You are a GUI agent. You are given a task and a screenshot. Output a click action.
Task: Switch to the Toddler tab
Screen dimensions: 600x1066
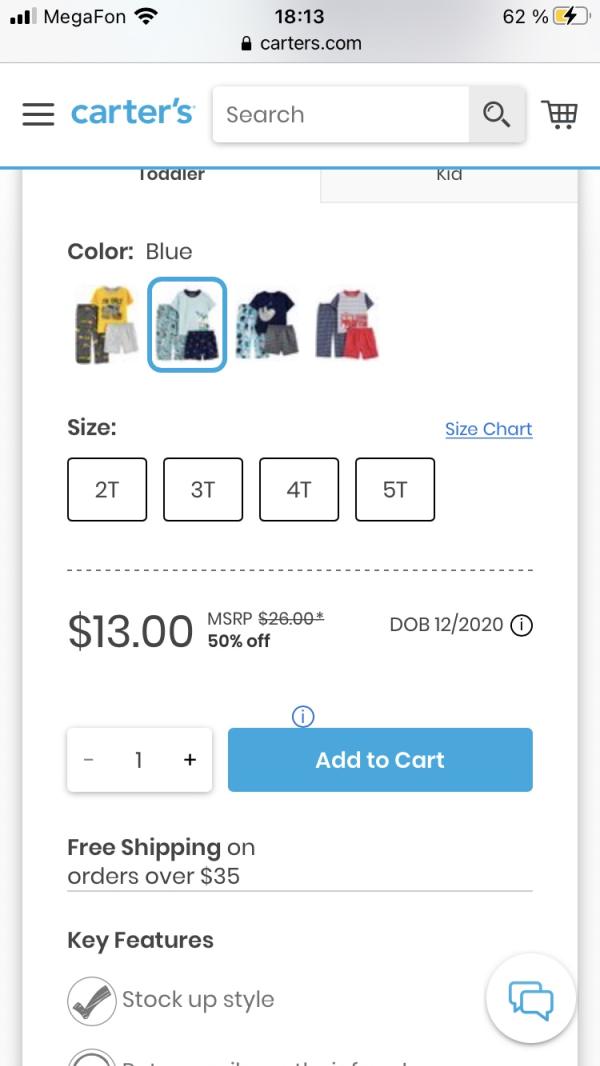point(171,177)
